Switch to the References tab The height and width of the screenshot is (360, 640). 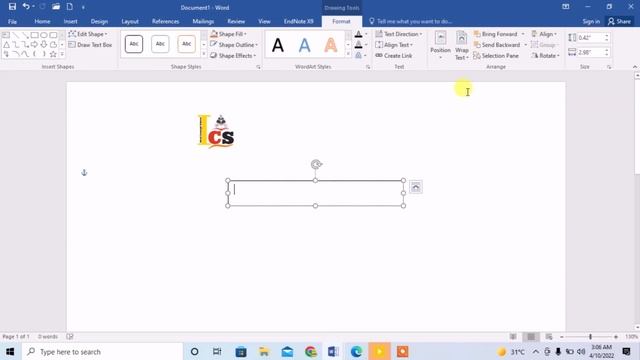point(165,22)
